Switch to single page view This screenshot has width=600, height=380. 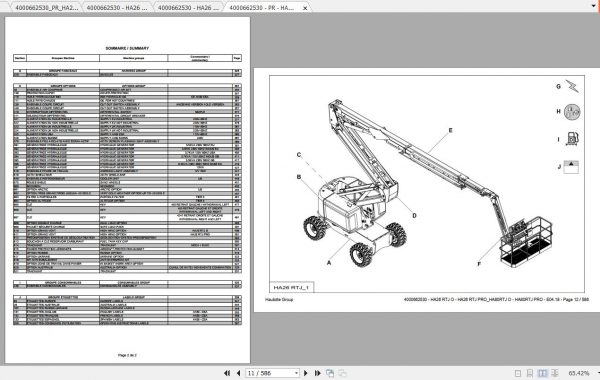tap(518, 373)
